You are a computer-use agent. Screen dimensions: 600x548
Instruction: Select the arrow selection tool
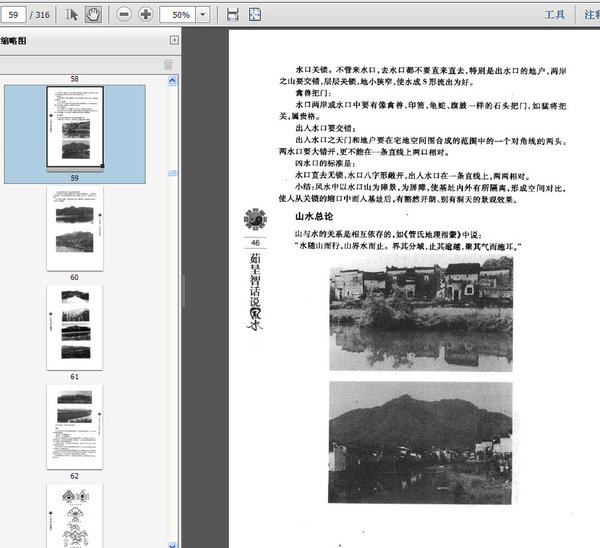(x=73, y=15)
